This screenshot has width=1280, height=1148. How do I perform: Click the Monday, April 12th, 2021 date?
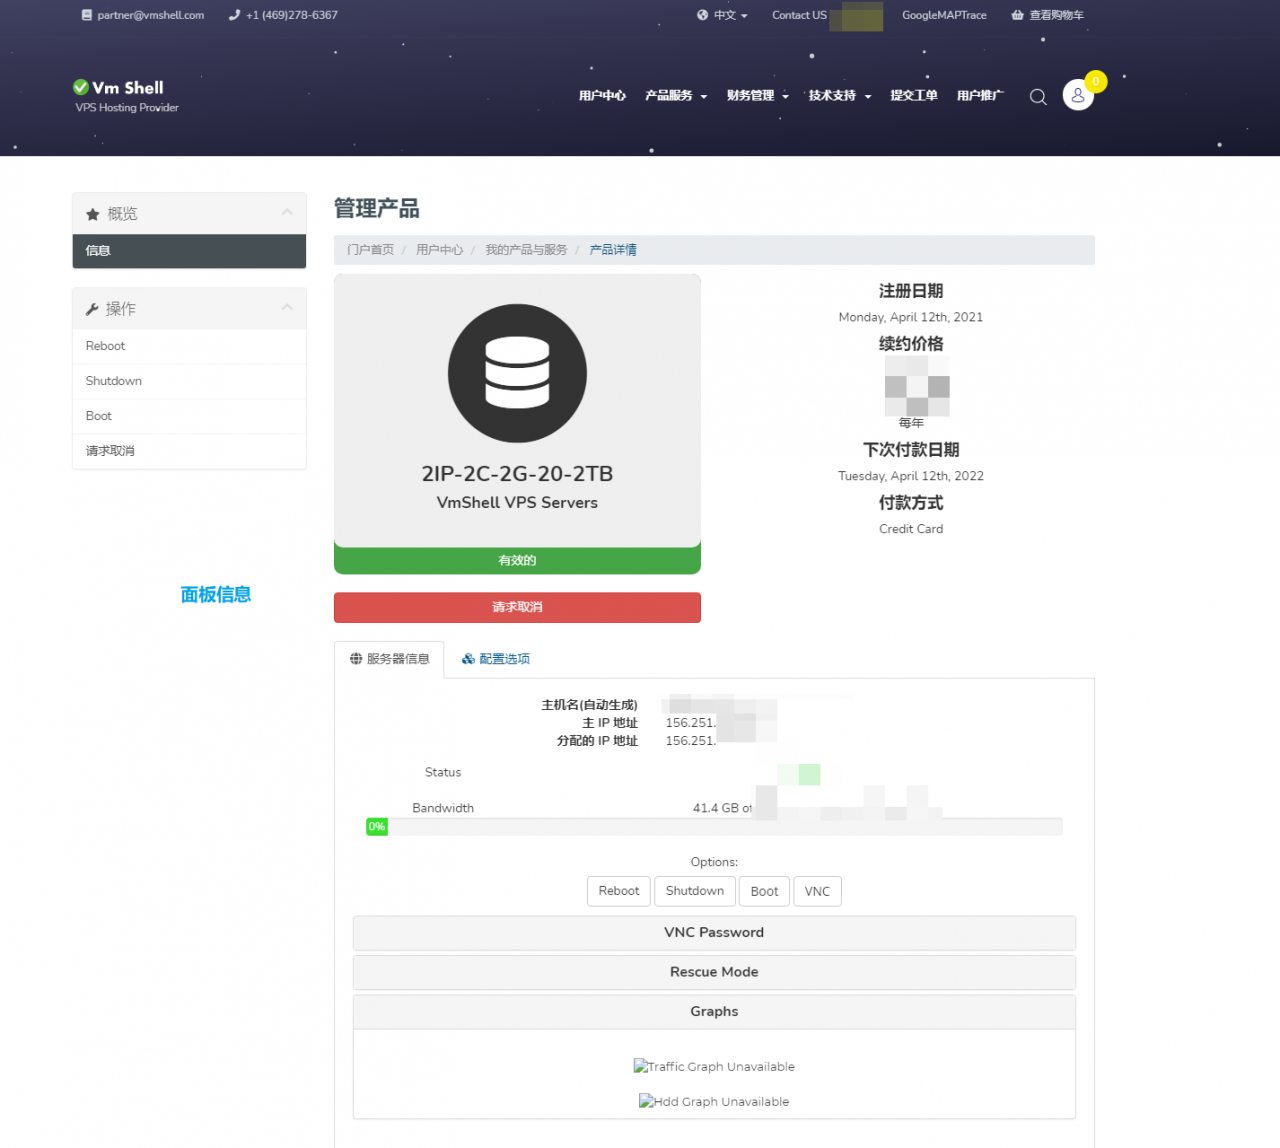pos(911,317)
